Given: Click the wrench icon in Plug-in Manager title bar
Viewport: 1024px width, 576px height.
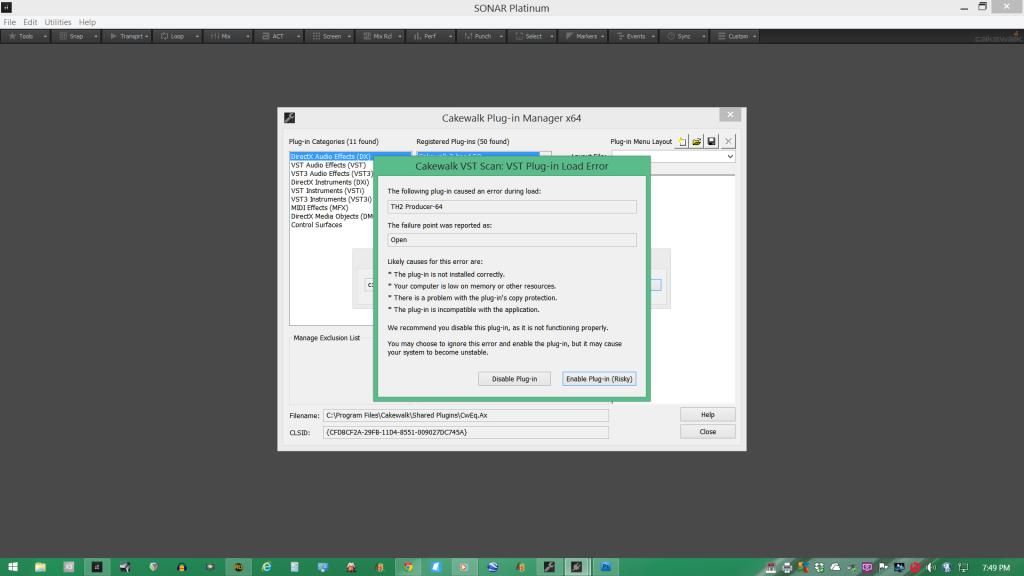Looking at the screenshot, I should (290, 118).
